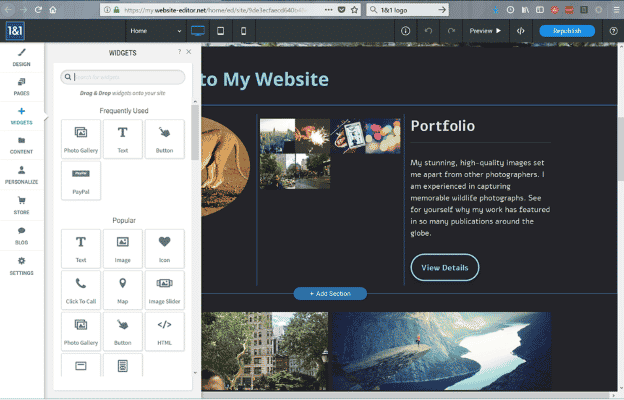The width and height of the screenshot is (624, 400).
Task: Redo the last change
Action: 451,31
